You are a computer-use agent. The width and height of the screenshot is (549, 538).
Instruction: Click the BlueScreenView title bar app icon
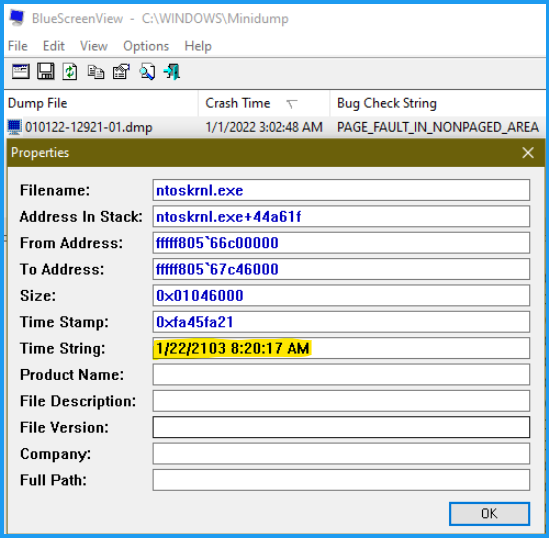[x=16, y=18]
